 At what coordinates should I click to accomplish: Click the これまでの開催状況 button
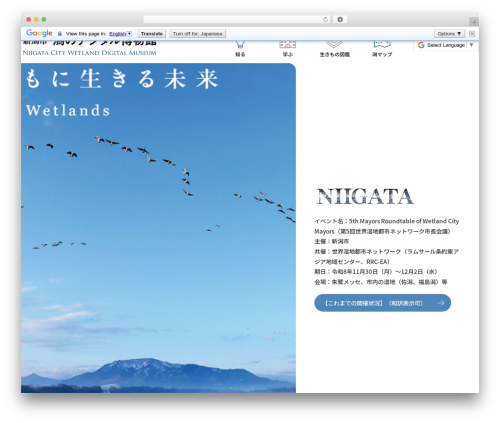tap(382, 303)
